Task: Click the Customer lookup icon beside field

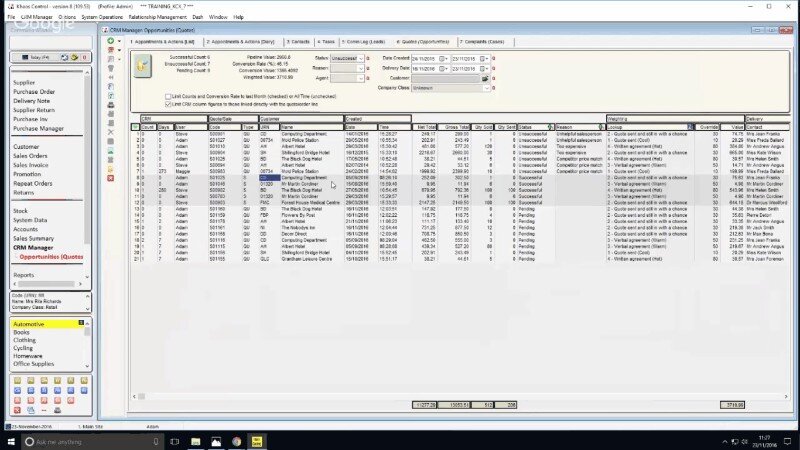Action: (x=485, y=77)
